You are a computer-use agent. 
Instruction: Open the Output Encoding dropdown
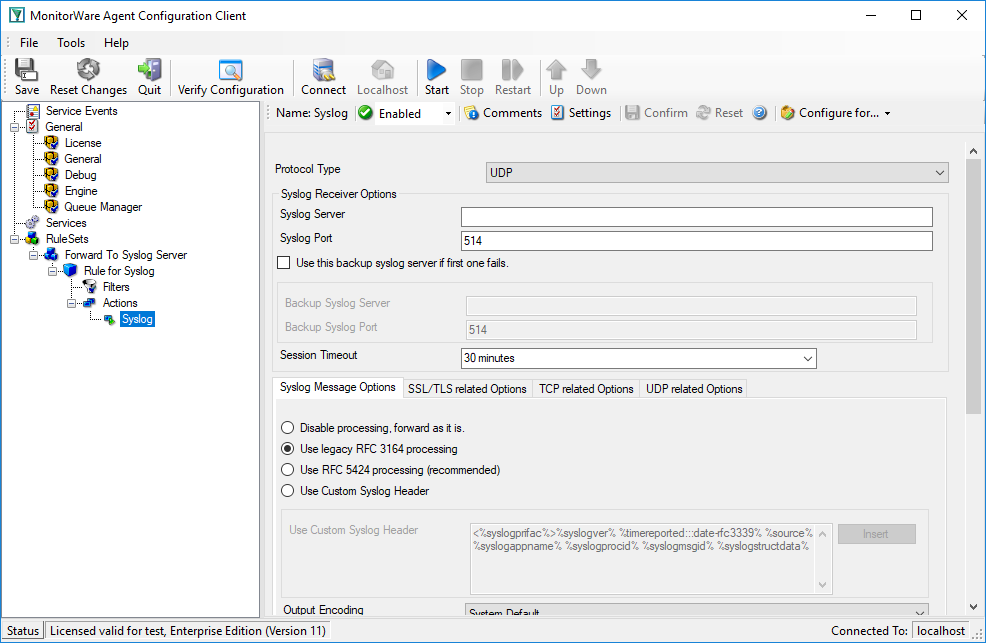pos(697,611)
